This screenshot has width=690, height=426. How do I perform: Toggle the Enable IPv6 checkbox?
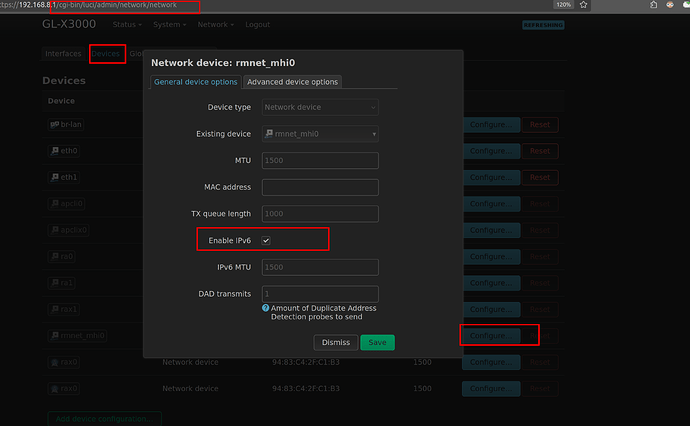coord(266,241)
